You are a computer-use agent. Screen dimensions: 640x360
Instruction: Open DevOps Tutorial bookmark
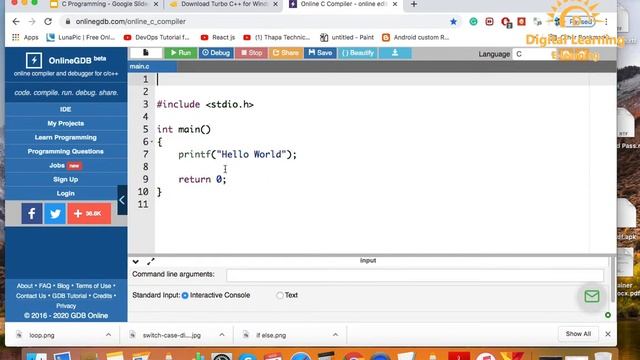pyautogui.click(x=156, y=37)
